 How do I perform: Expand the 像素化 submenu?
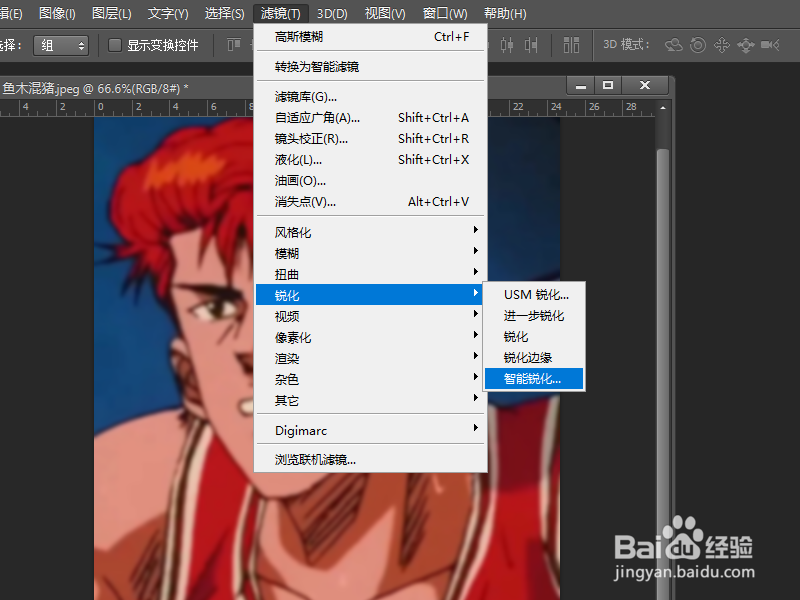point(371,337)
